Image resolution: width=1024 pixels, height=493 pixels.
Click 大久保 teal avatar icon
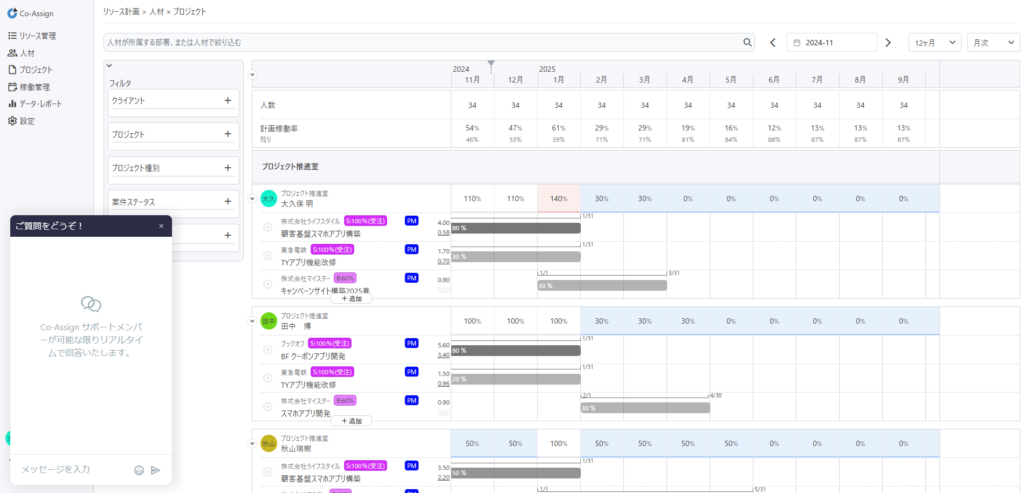(x=268, y=198)
